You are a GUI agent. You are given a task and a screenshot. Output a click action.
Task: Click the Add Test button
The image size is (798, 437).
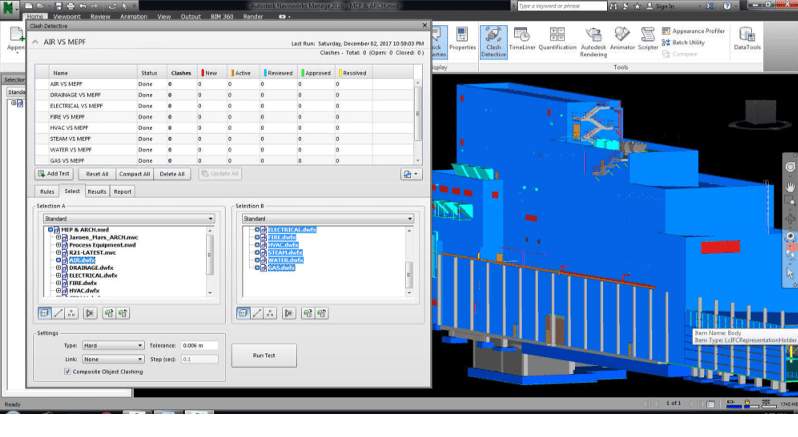(x=54, y=173)
